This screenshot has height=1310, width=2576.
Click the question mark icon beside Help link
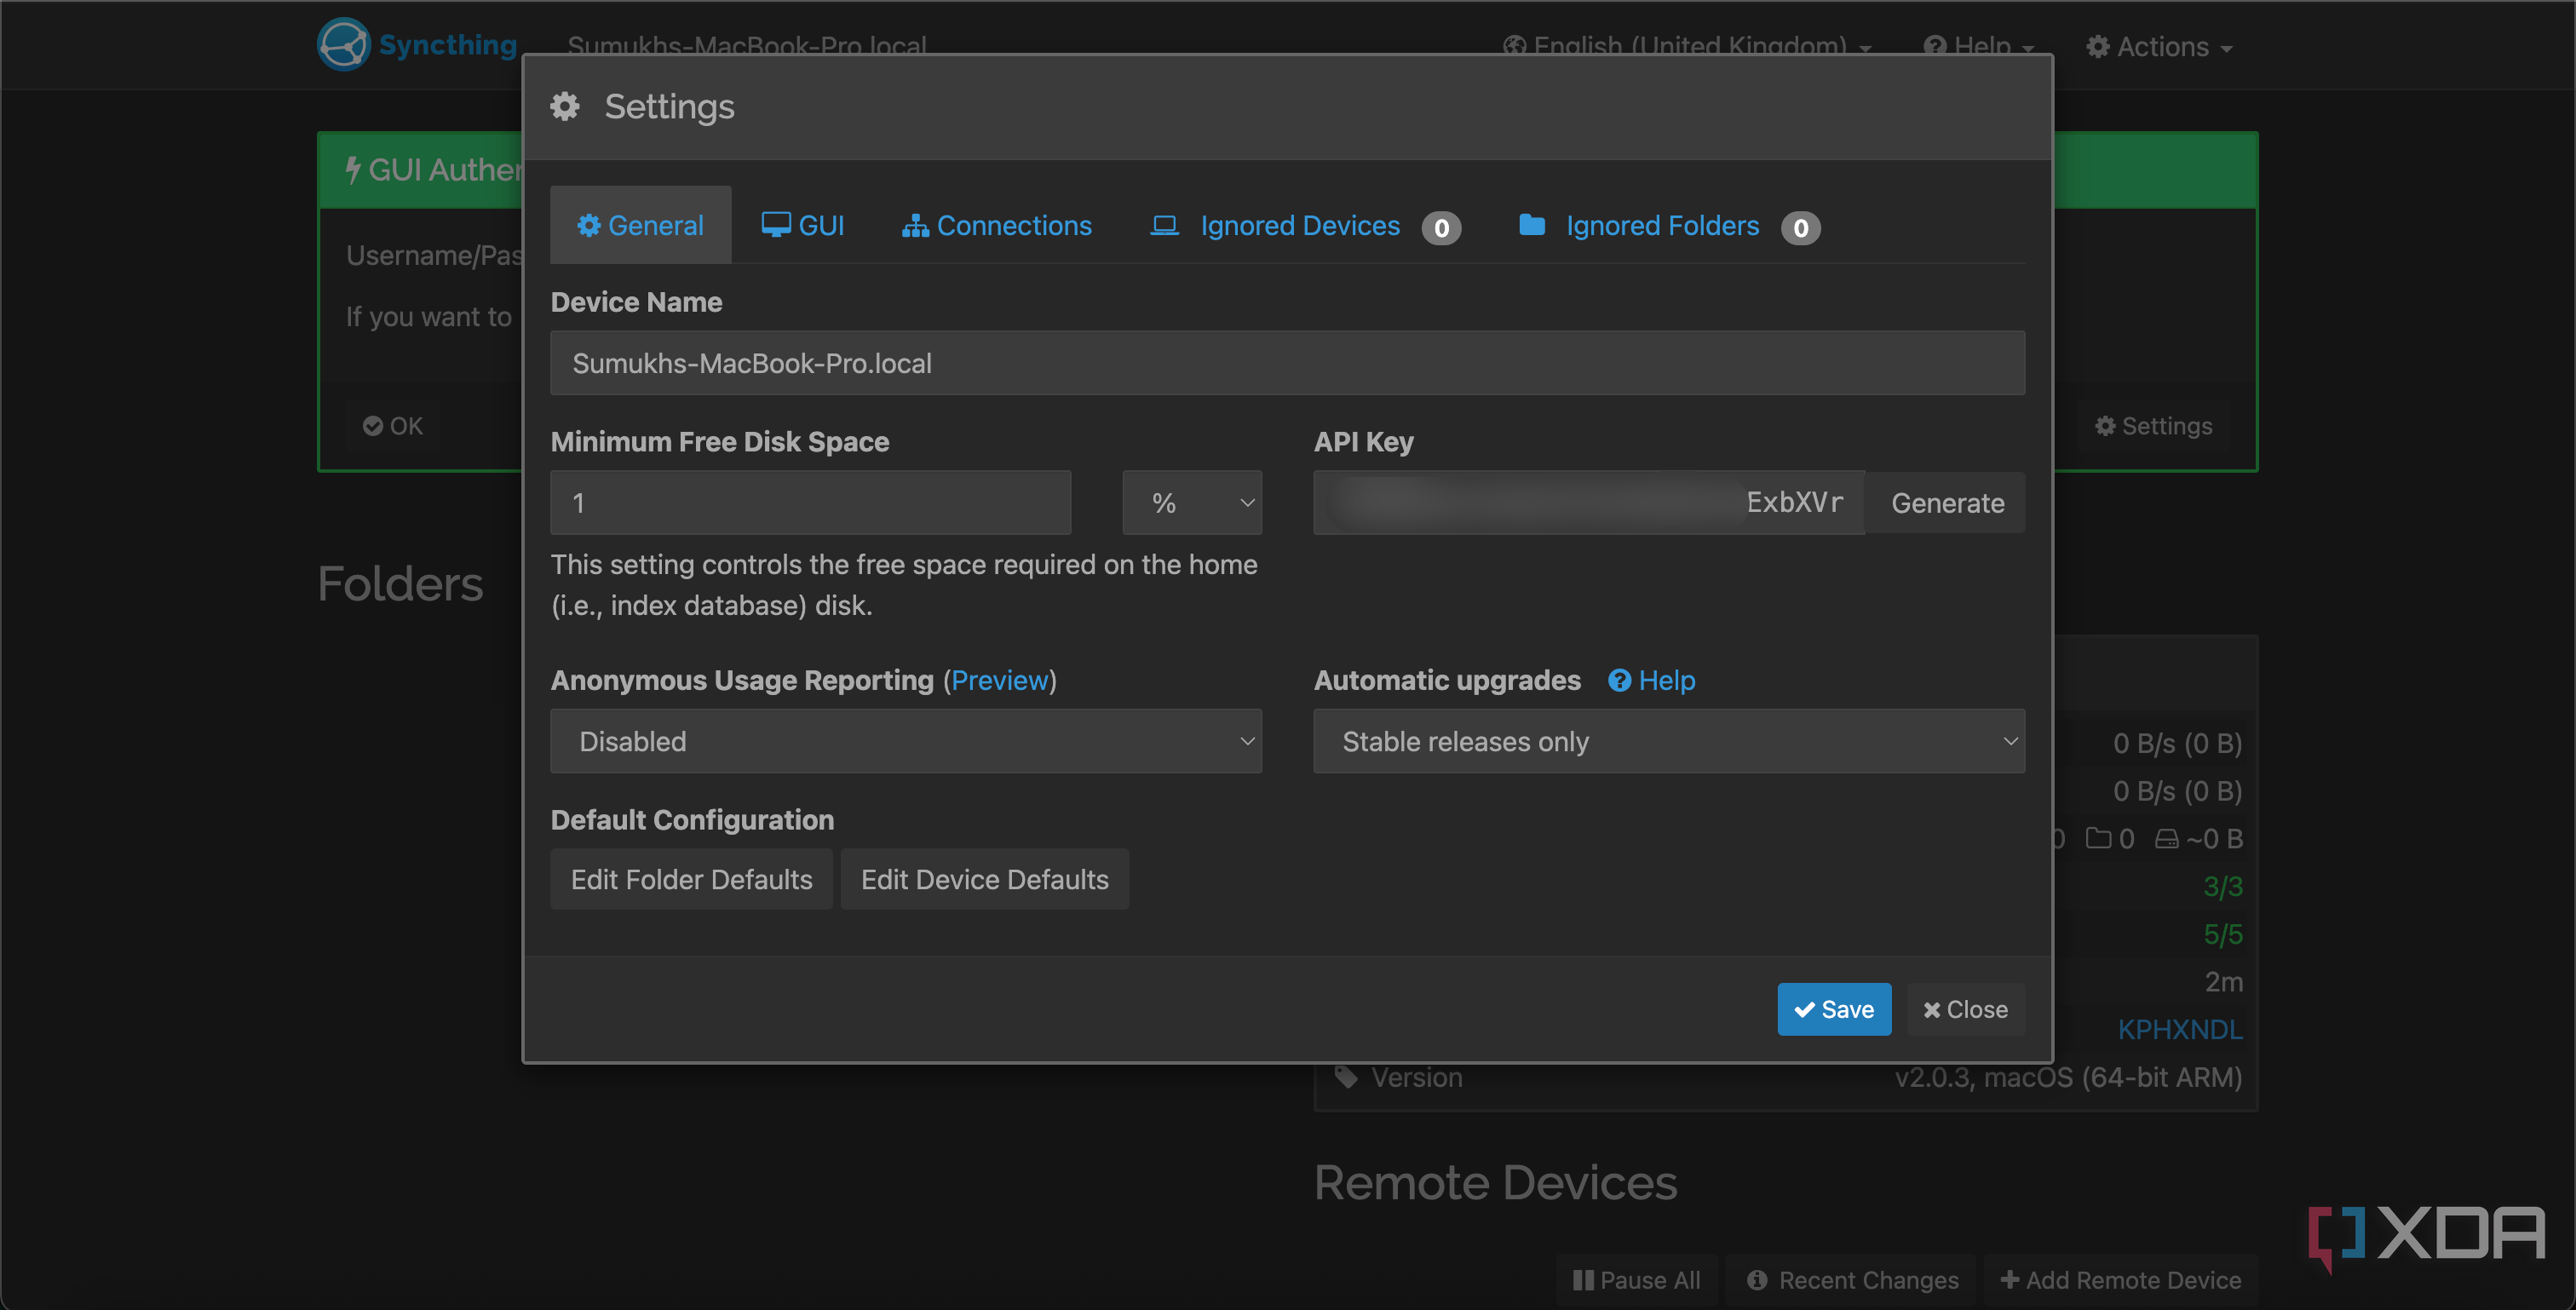[1619, 680]
